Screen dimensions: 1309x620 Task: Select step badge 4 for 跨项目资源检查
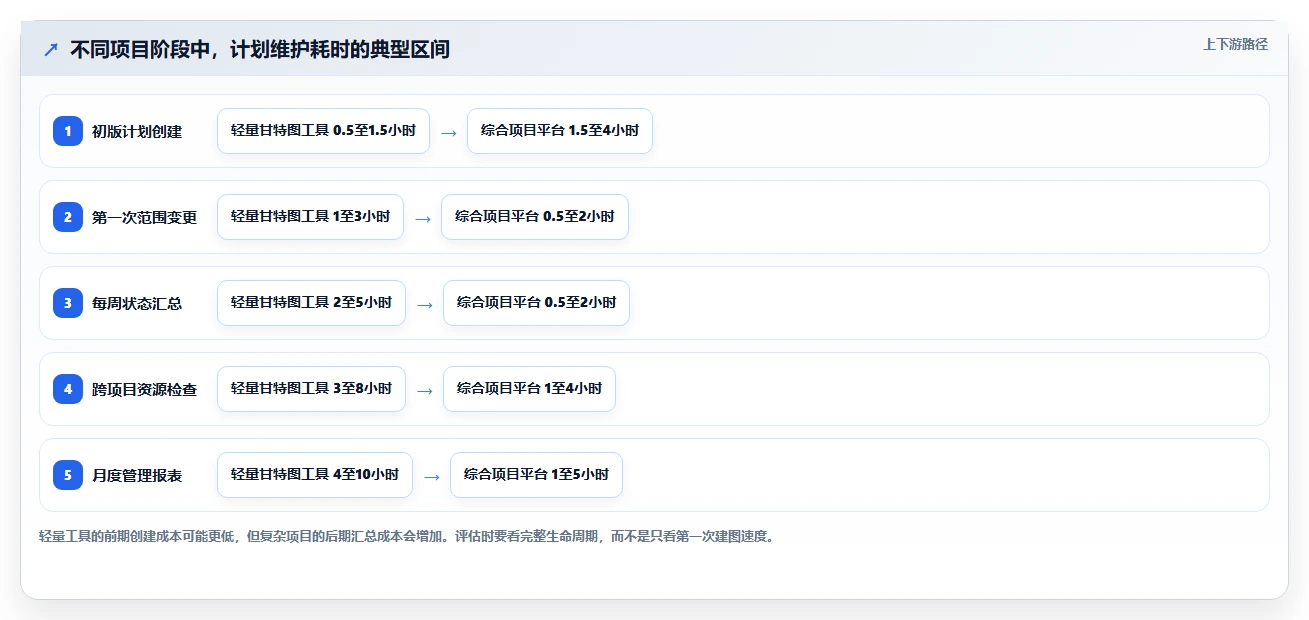(x=68, y=388)
